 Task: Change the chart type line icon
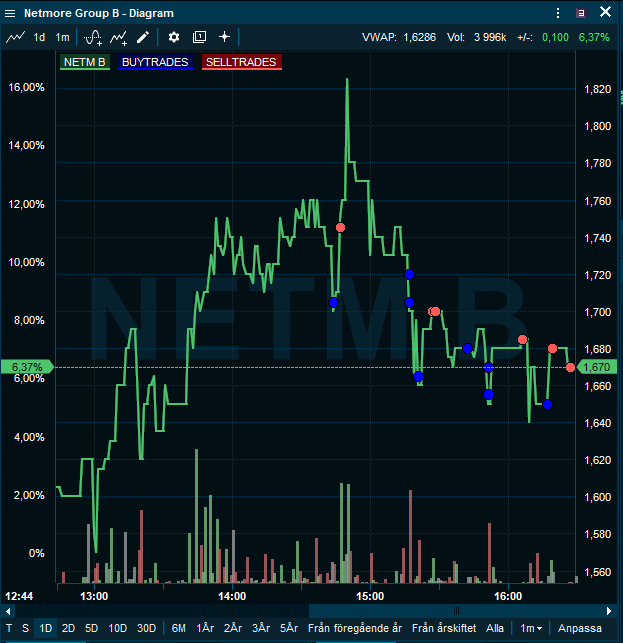[15, 37]
